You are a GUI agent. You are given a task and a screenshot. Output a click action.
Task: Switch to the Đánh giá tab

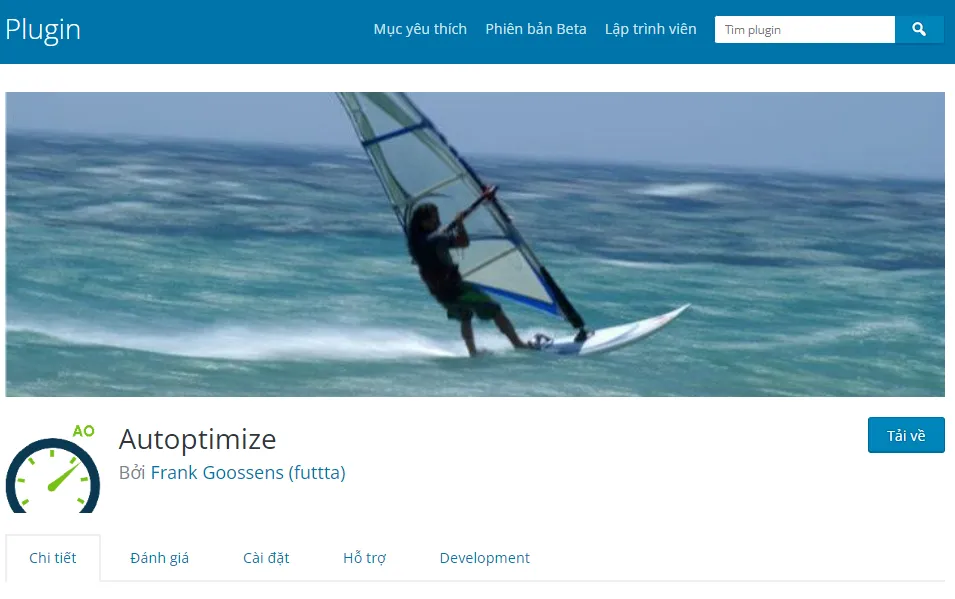160,558
